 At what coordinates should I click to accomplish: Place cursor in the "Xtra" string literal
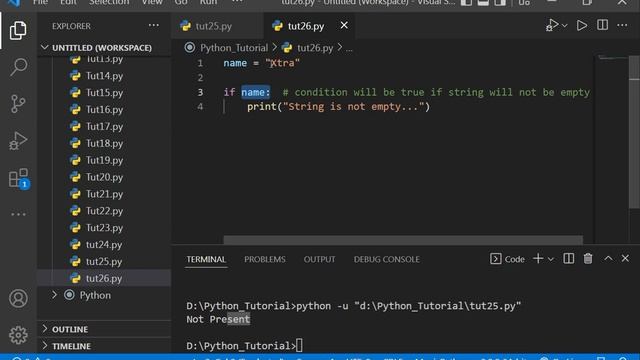click(282, 63)
